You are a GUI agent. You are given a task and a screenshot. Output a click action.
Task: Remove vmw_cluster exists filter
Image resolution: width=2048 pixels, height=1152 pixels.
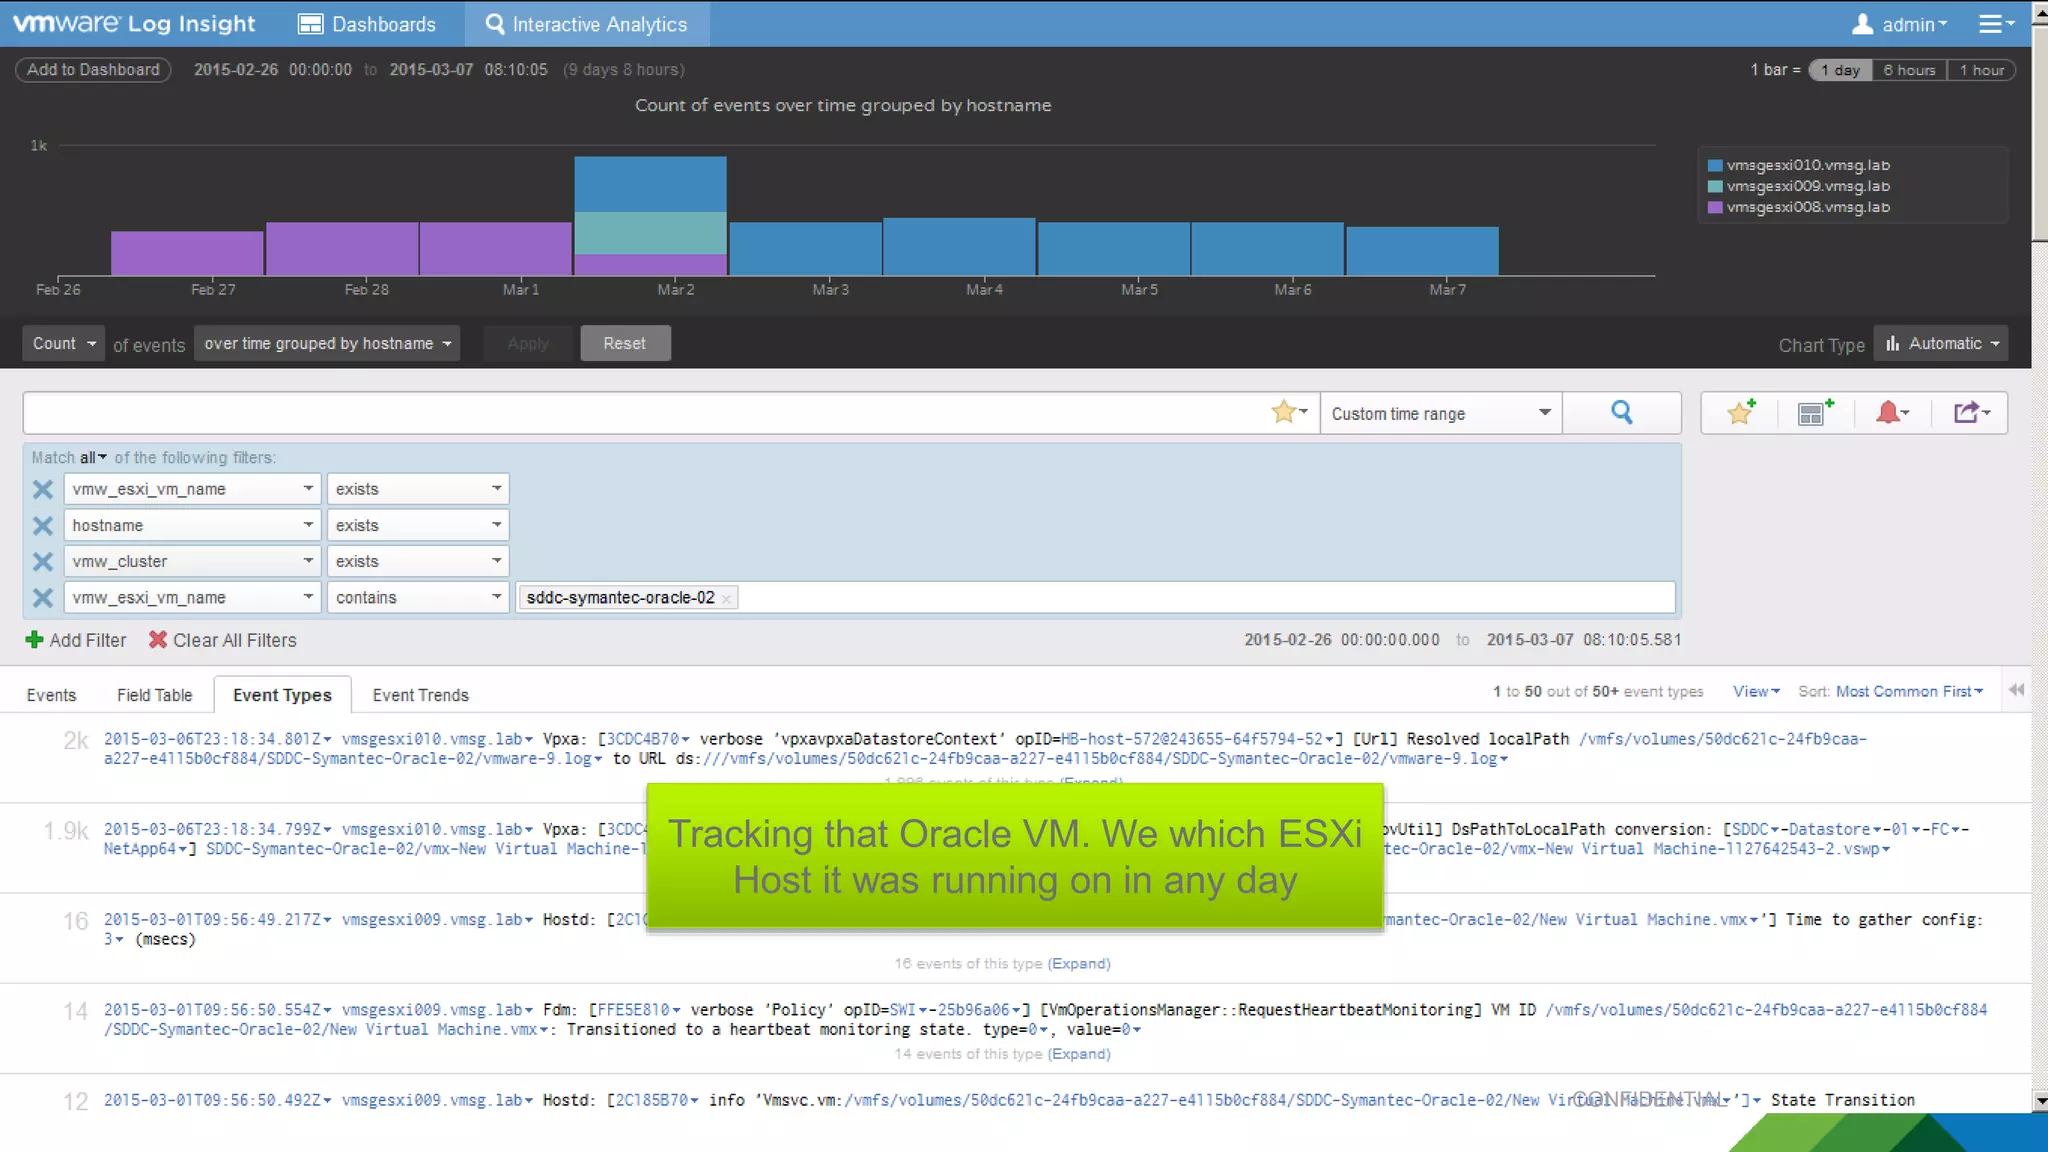point(42,561)
